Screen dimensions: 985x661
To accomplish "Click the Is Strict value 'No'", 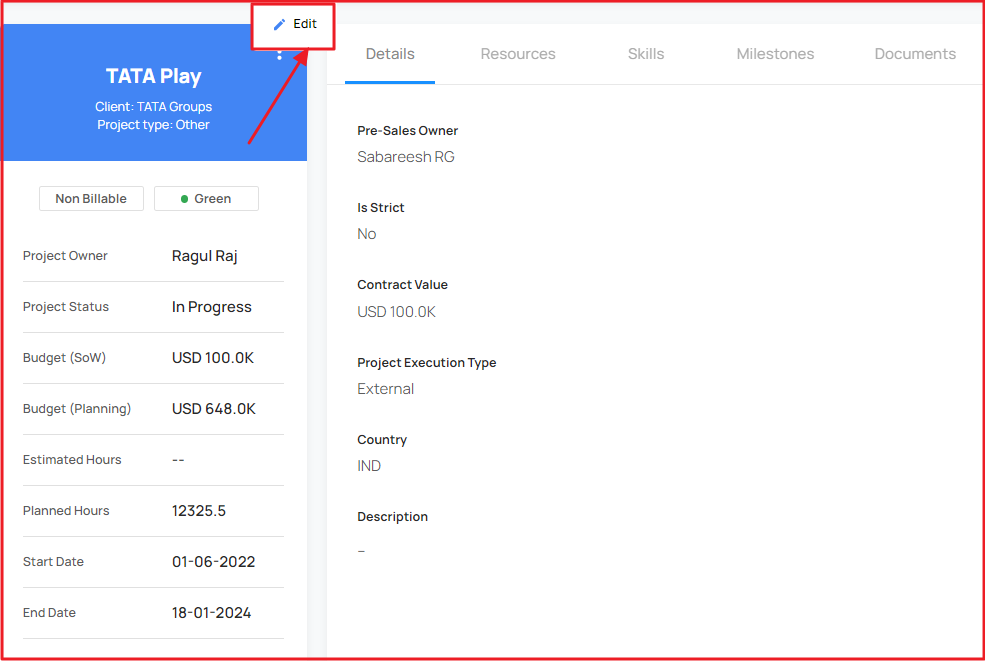I will 367,234.
